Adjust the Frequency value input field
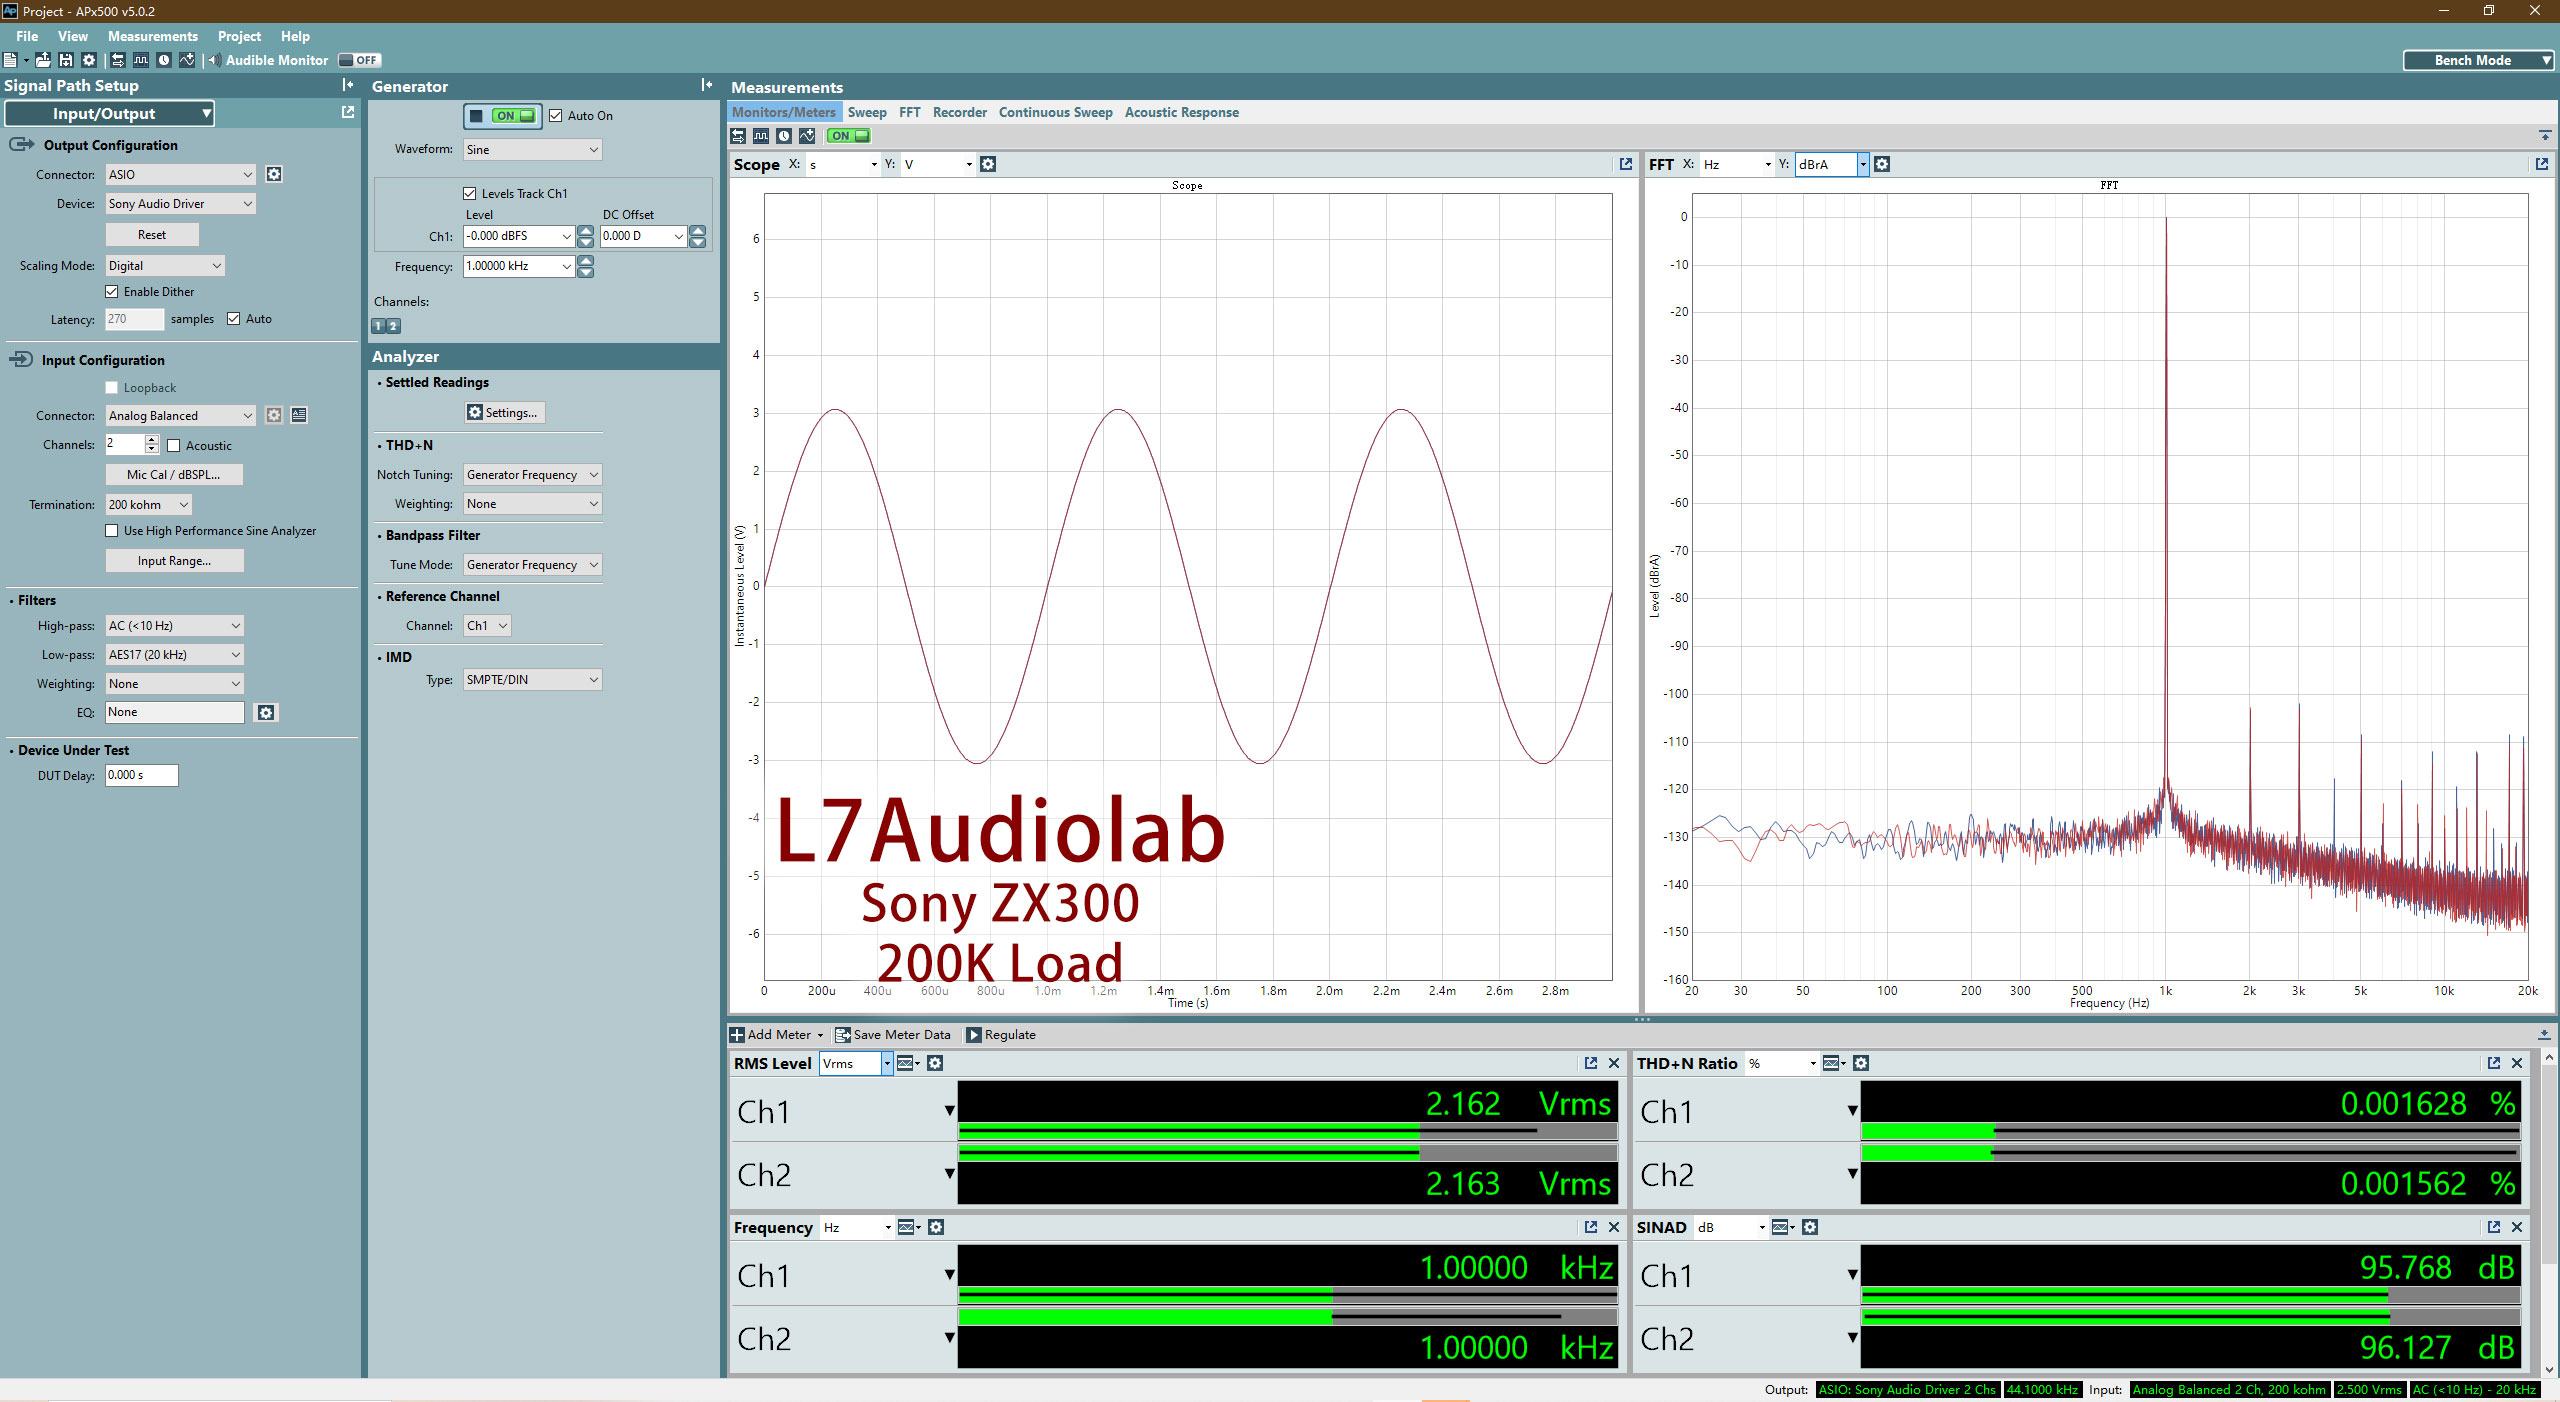The height and width of the screenshot is (1402, 2560). point(509,266)
